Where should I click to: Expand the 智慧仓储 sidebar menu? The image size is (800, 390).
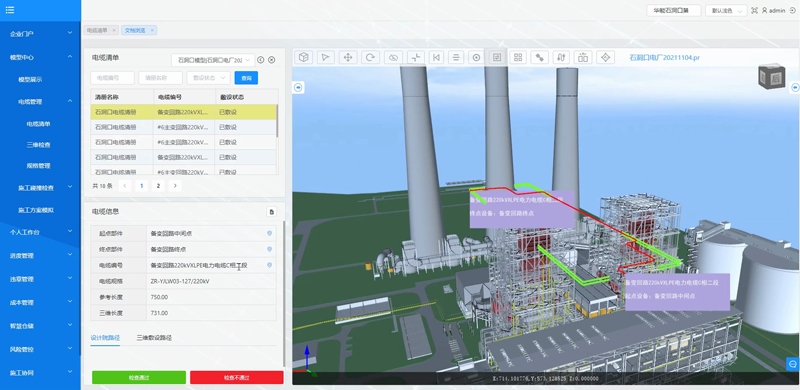pos(40,326)
